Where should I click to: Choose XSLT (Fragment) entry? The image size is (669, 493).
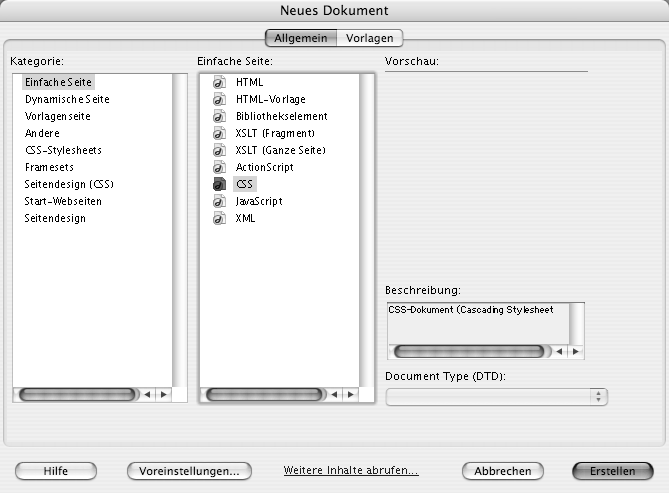coord(275,133)
